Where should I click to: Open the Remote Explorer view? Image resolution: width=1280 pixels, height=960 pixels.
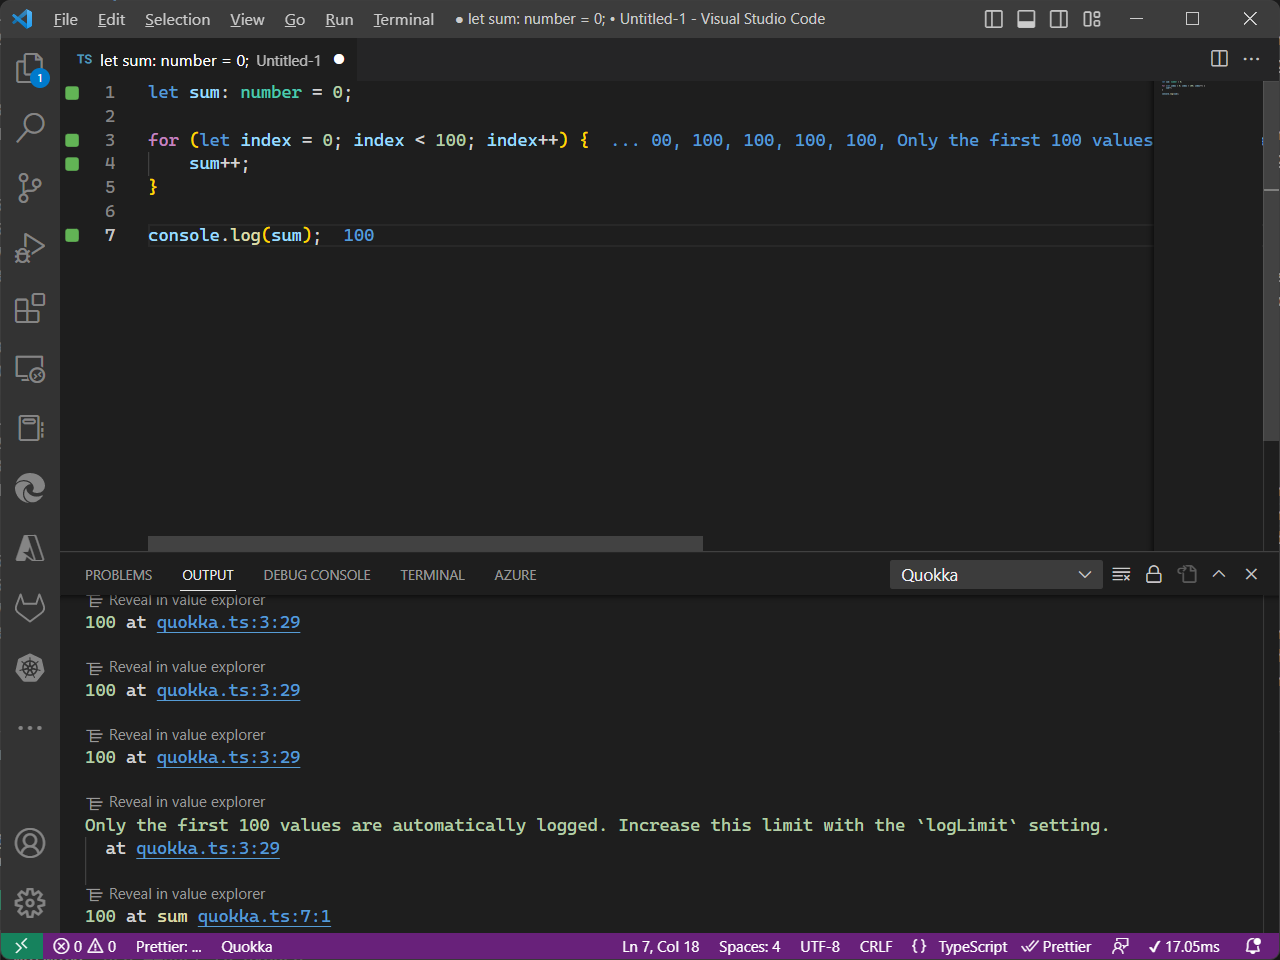point(30,368)
